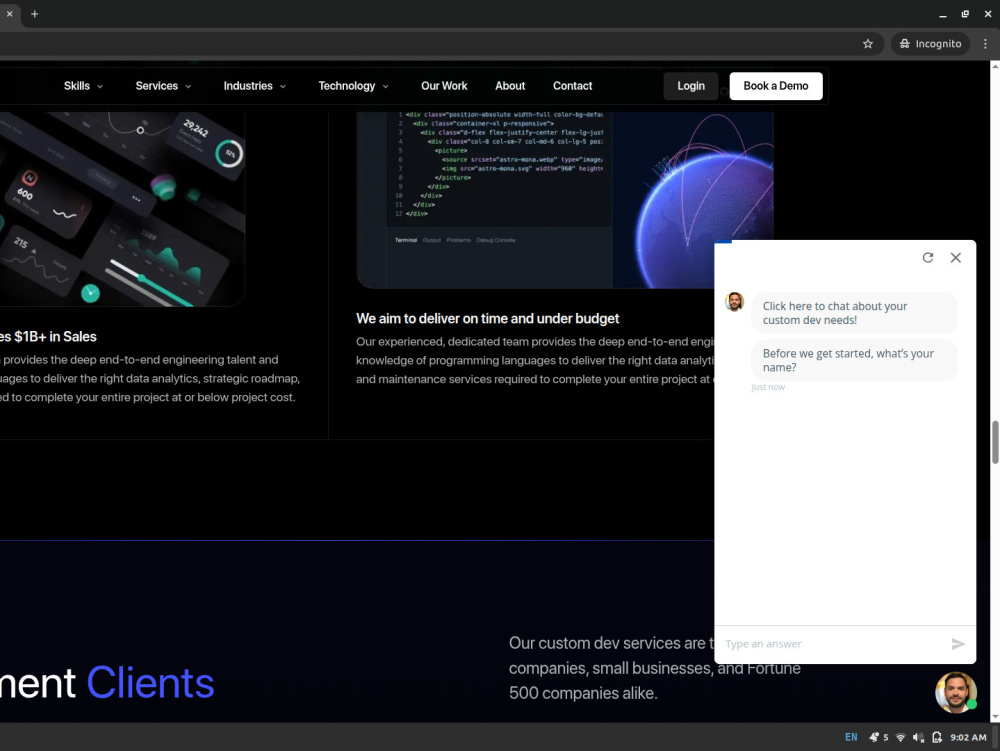Click the Book a Demo button
Viewport: 1000px width, 751px height.
coord(776,86)
